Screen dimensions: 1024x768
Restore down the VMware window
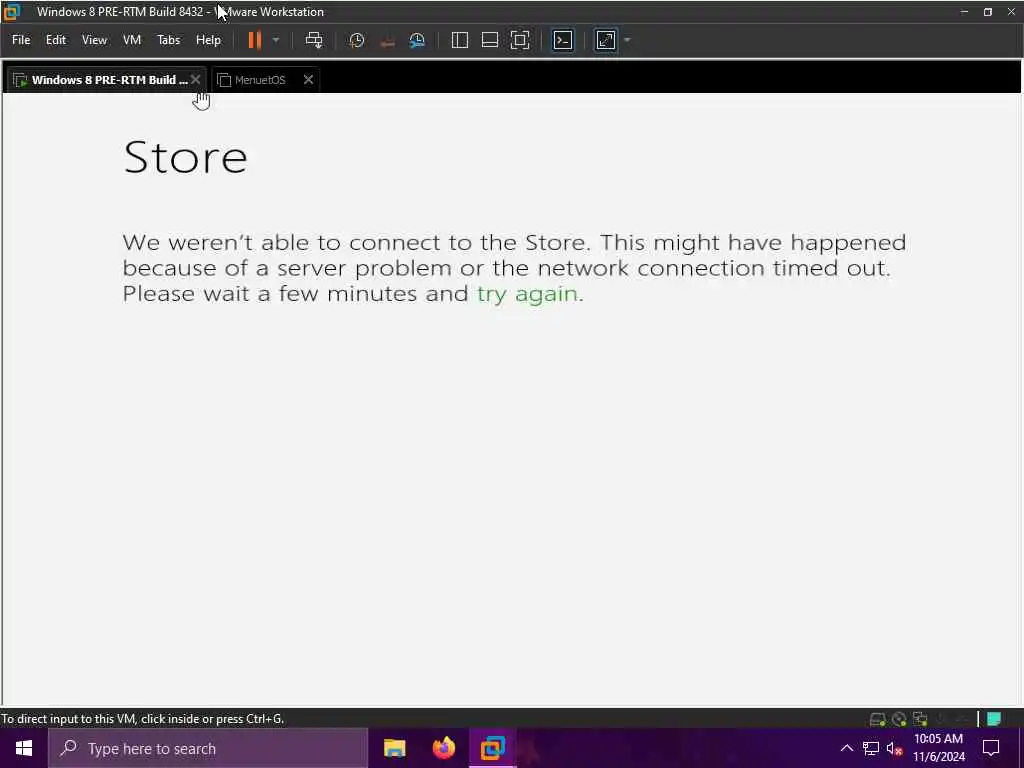point(987,12)
